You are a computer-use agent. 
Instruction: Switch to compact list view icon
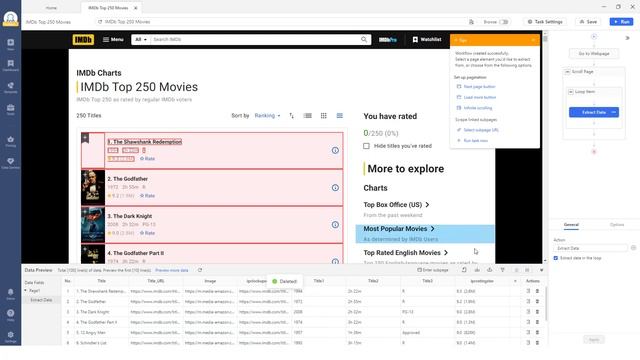[x=340, y=116]
